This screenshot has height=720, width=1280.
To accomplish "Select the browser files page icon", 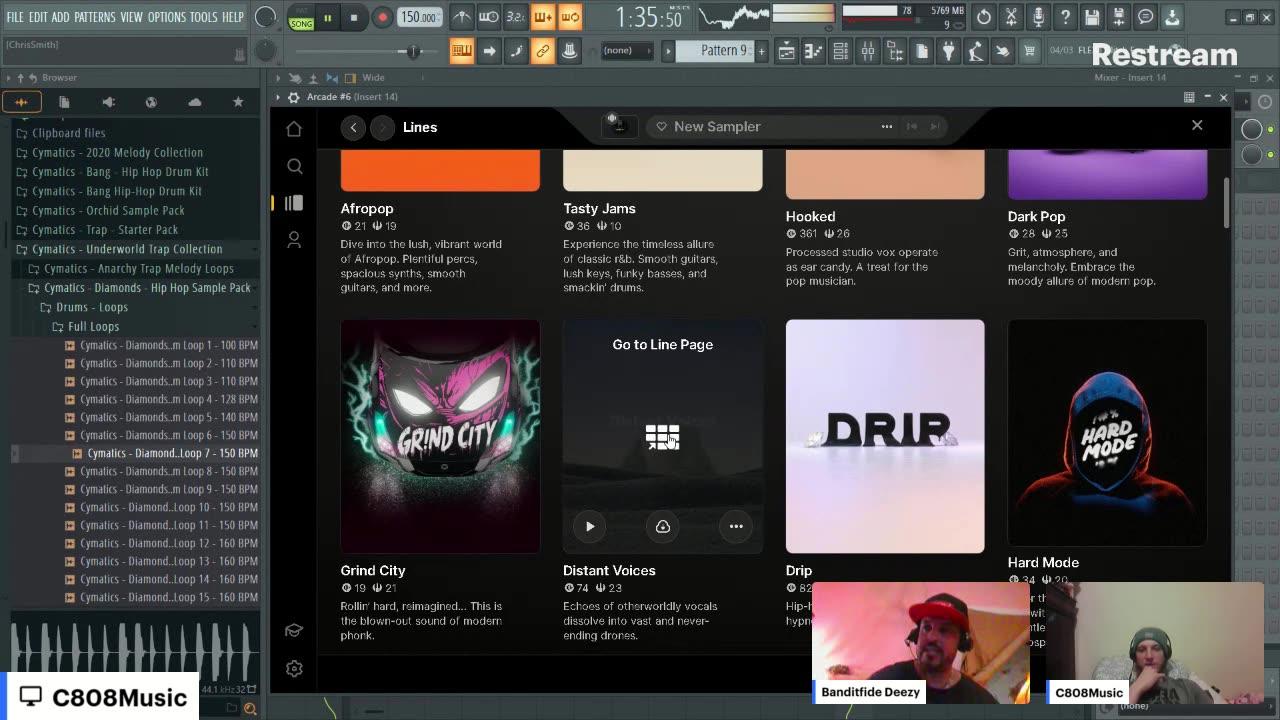I will (64, 102).
